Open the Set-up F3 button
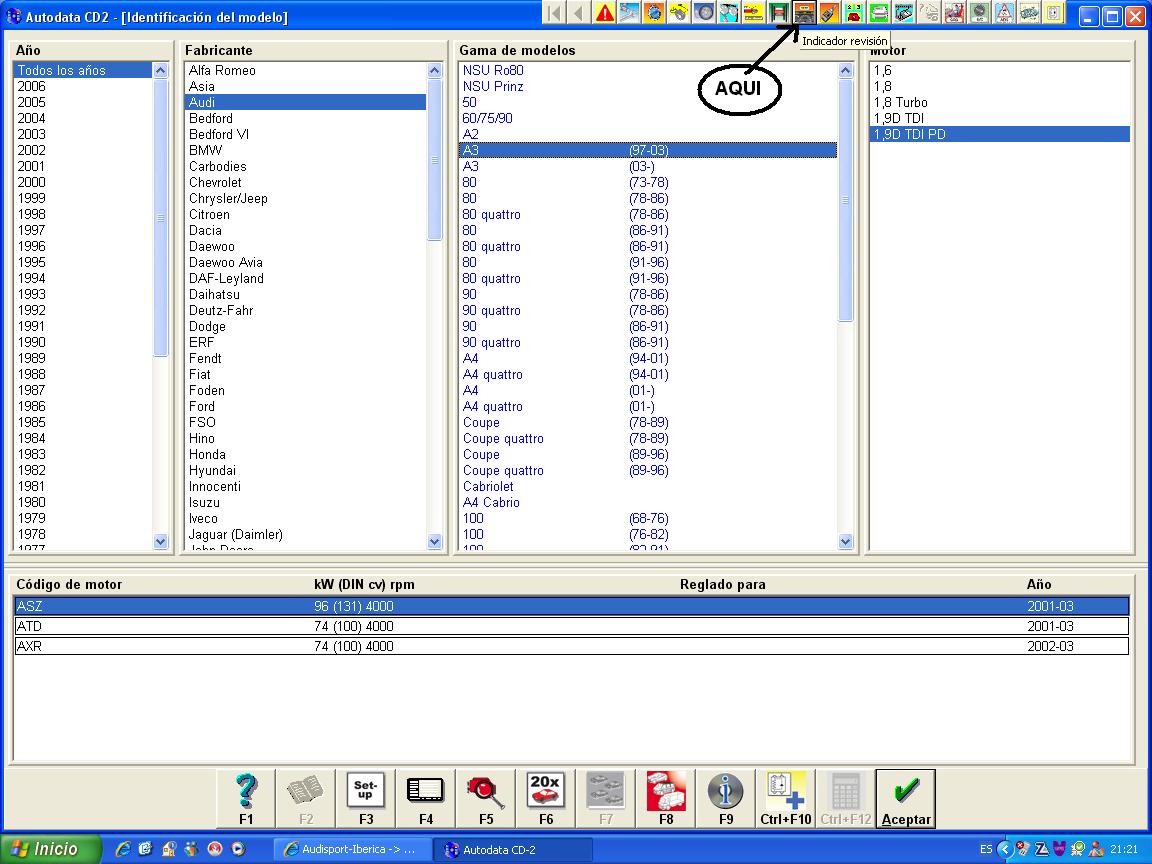1152x864 pixels. (x=366, y=799)
